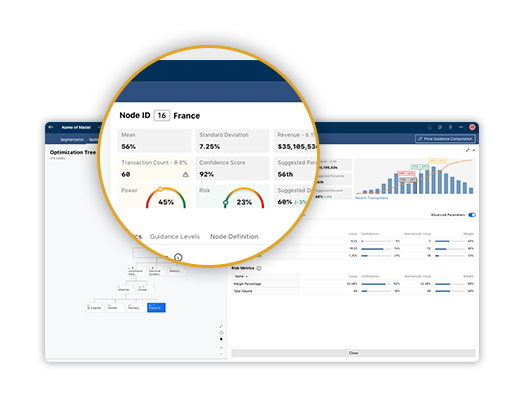The height and width of the screenshot is (400, 517).
Task: Click the Total Volume row name
Action: (243, 291)
